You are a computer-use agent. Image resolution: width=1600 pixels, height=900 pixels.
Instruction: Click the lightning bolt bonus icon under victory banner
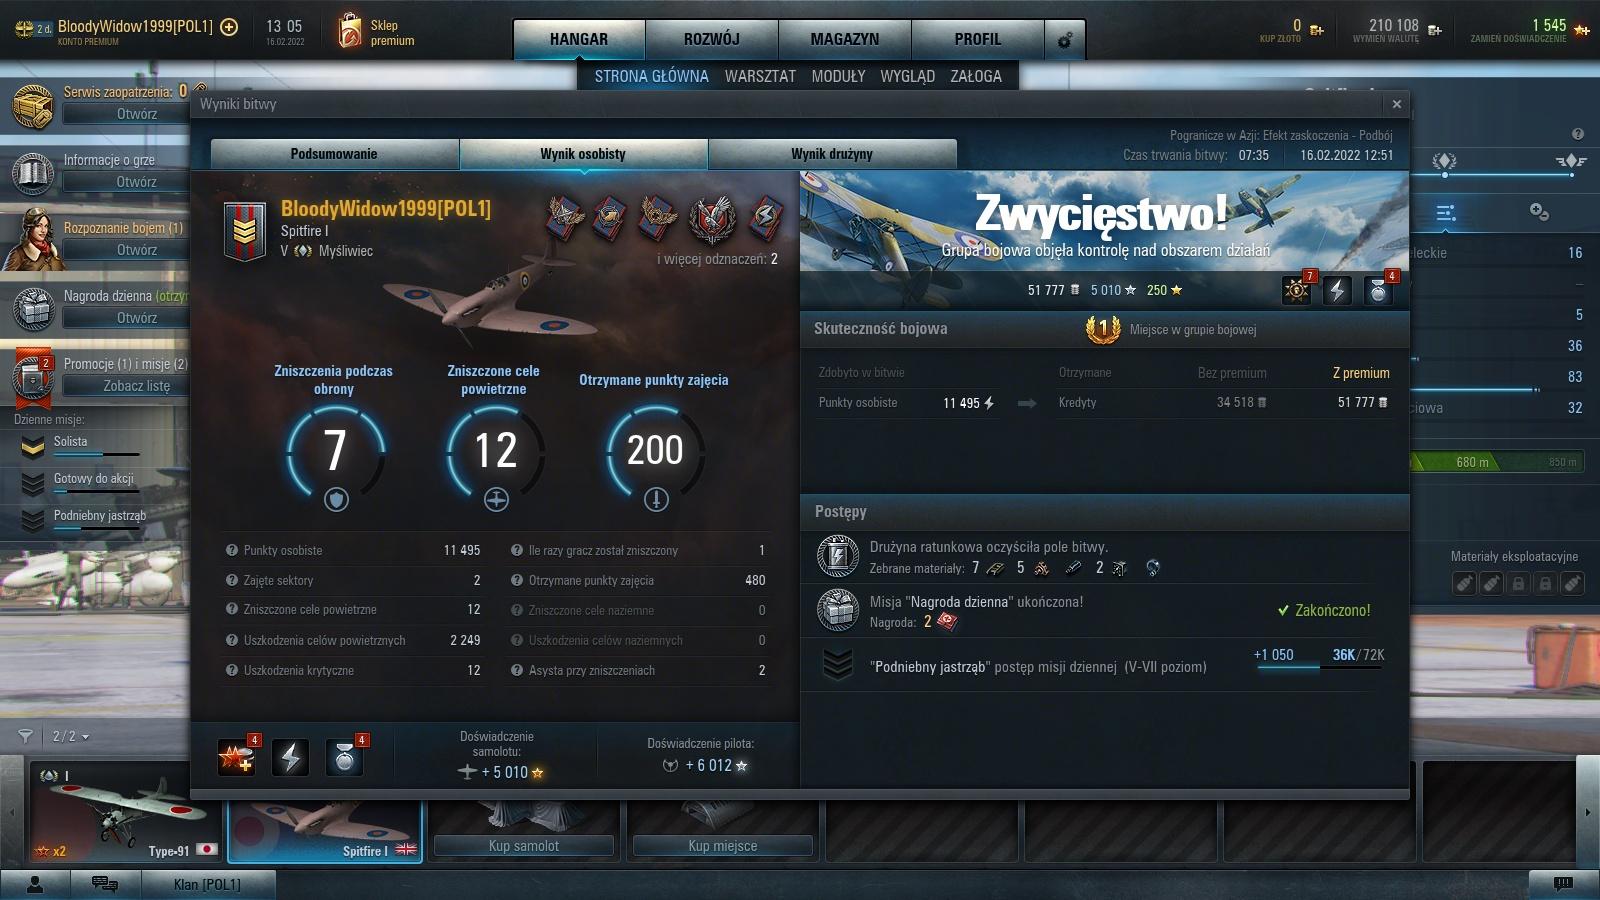coord(1337,290)
